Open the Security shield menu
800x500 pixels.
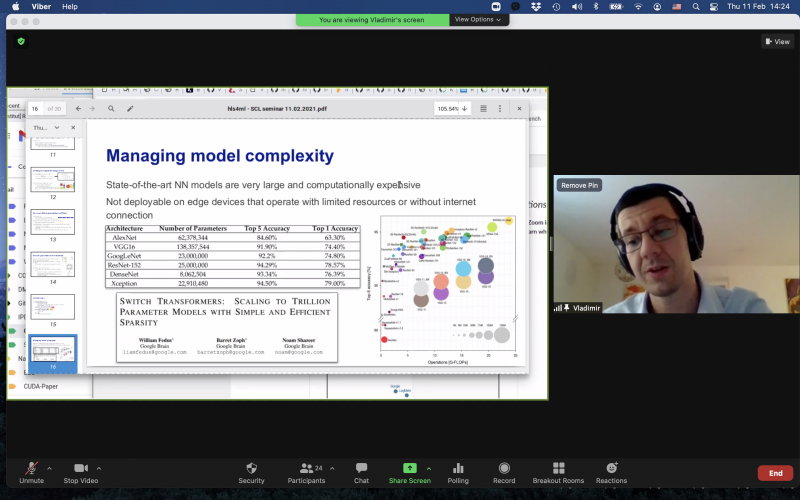click(x=252, y=472)
